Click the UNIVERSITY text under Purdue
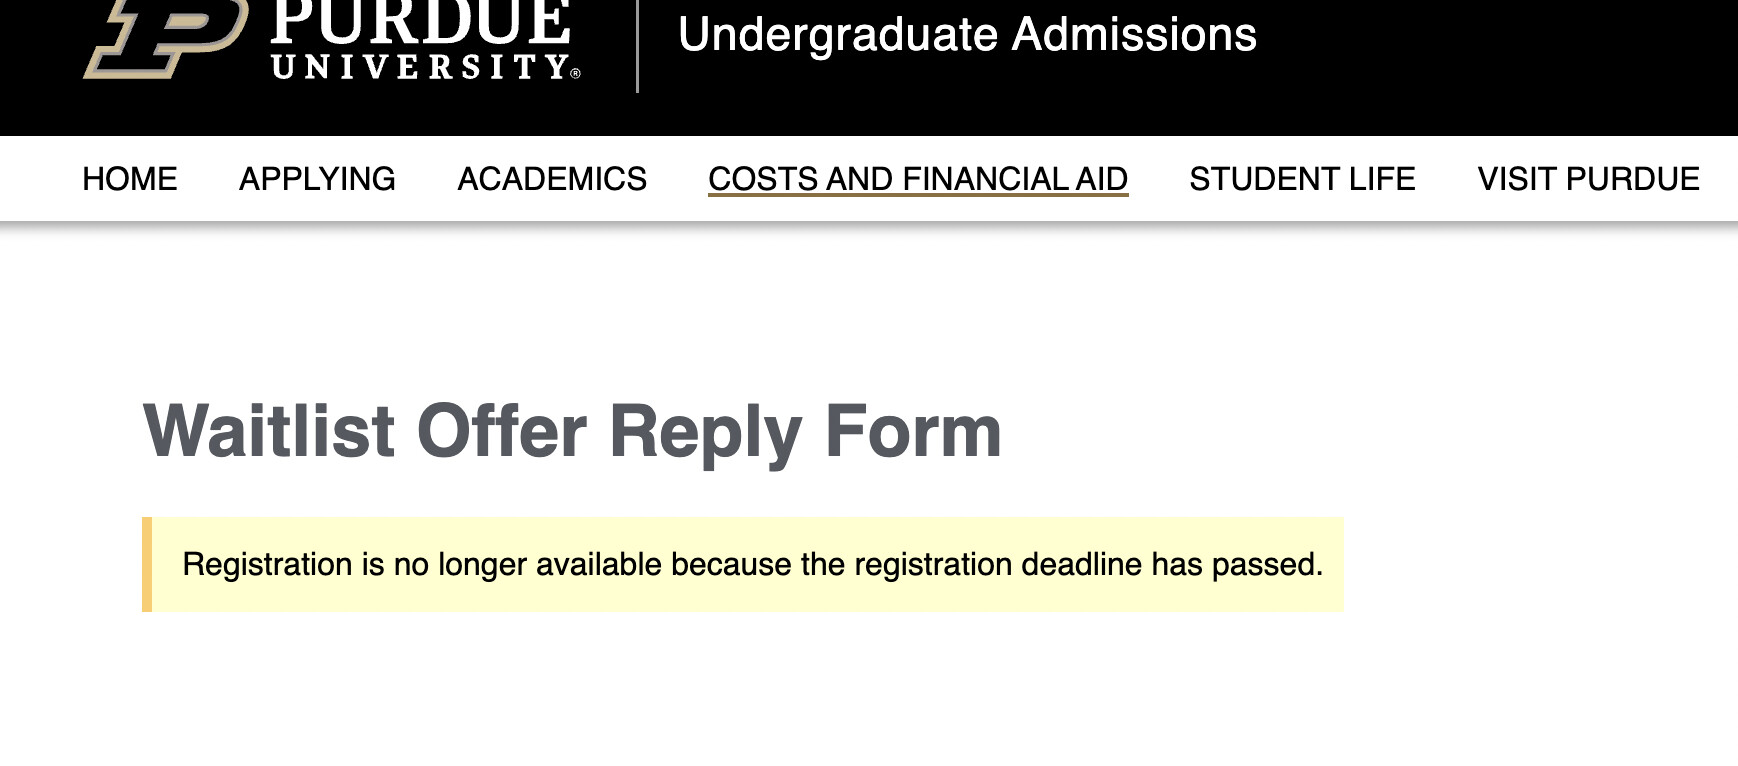The image size is (1738, 766). [418, 67]
